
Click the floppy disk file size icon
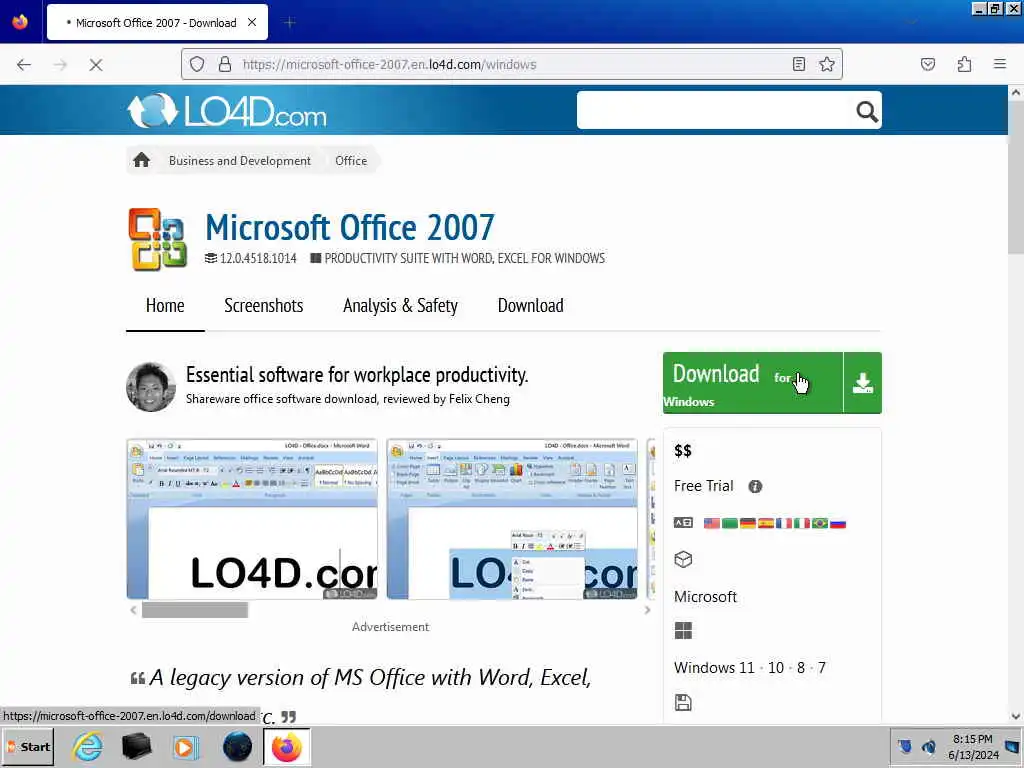tap(683, 703)
